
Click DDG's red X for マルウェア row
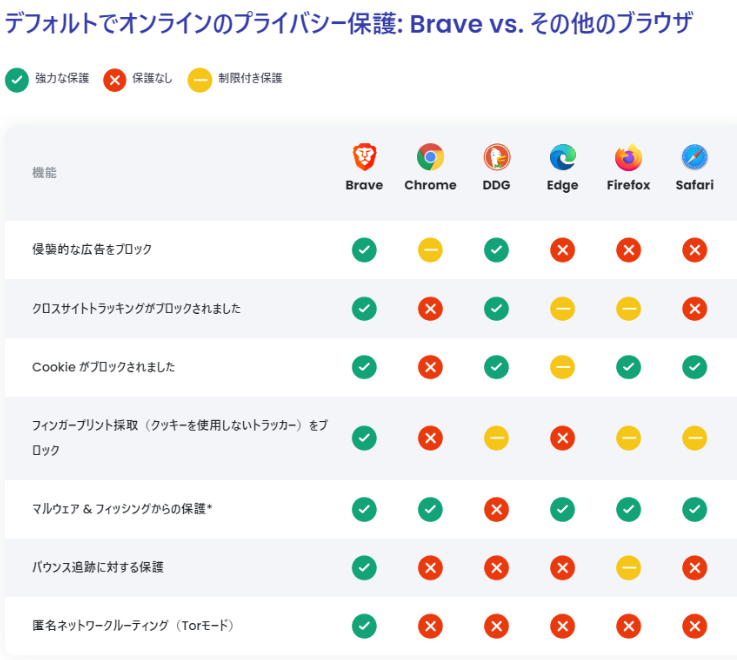(496, 510)
